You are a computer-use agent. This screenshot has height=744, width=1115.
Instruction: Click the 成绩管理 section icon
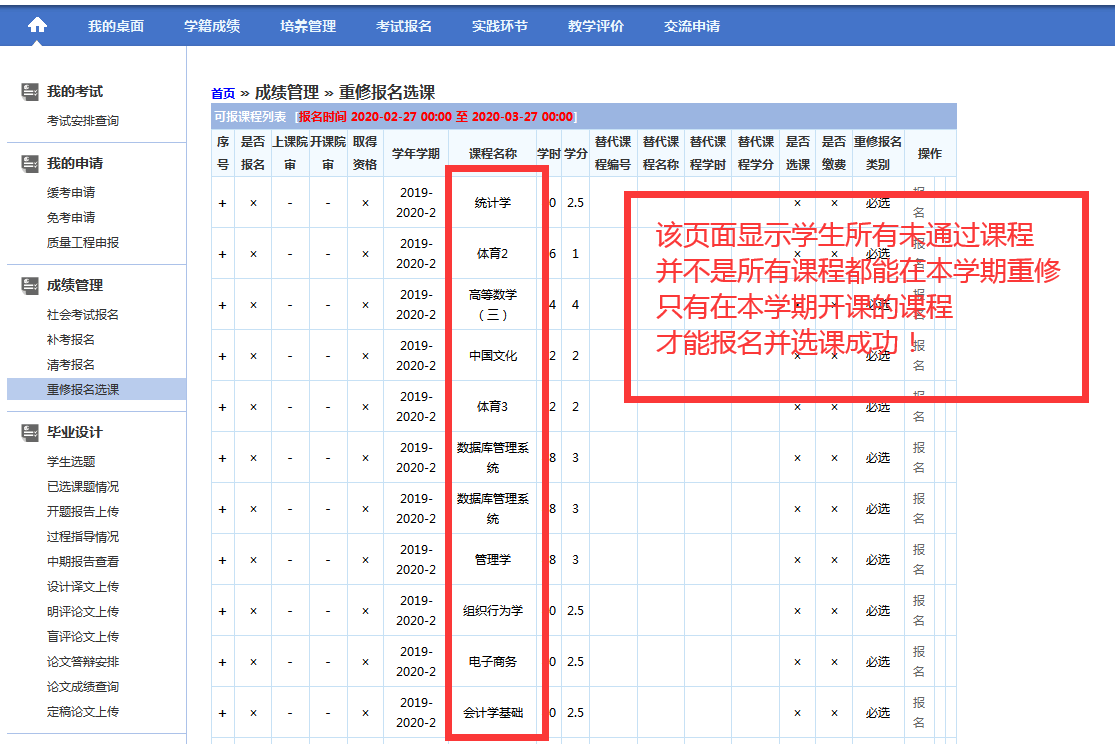pyautogui.click(x=30, y=286)
